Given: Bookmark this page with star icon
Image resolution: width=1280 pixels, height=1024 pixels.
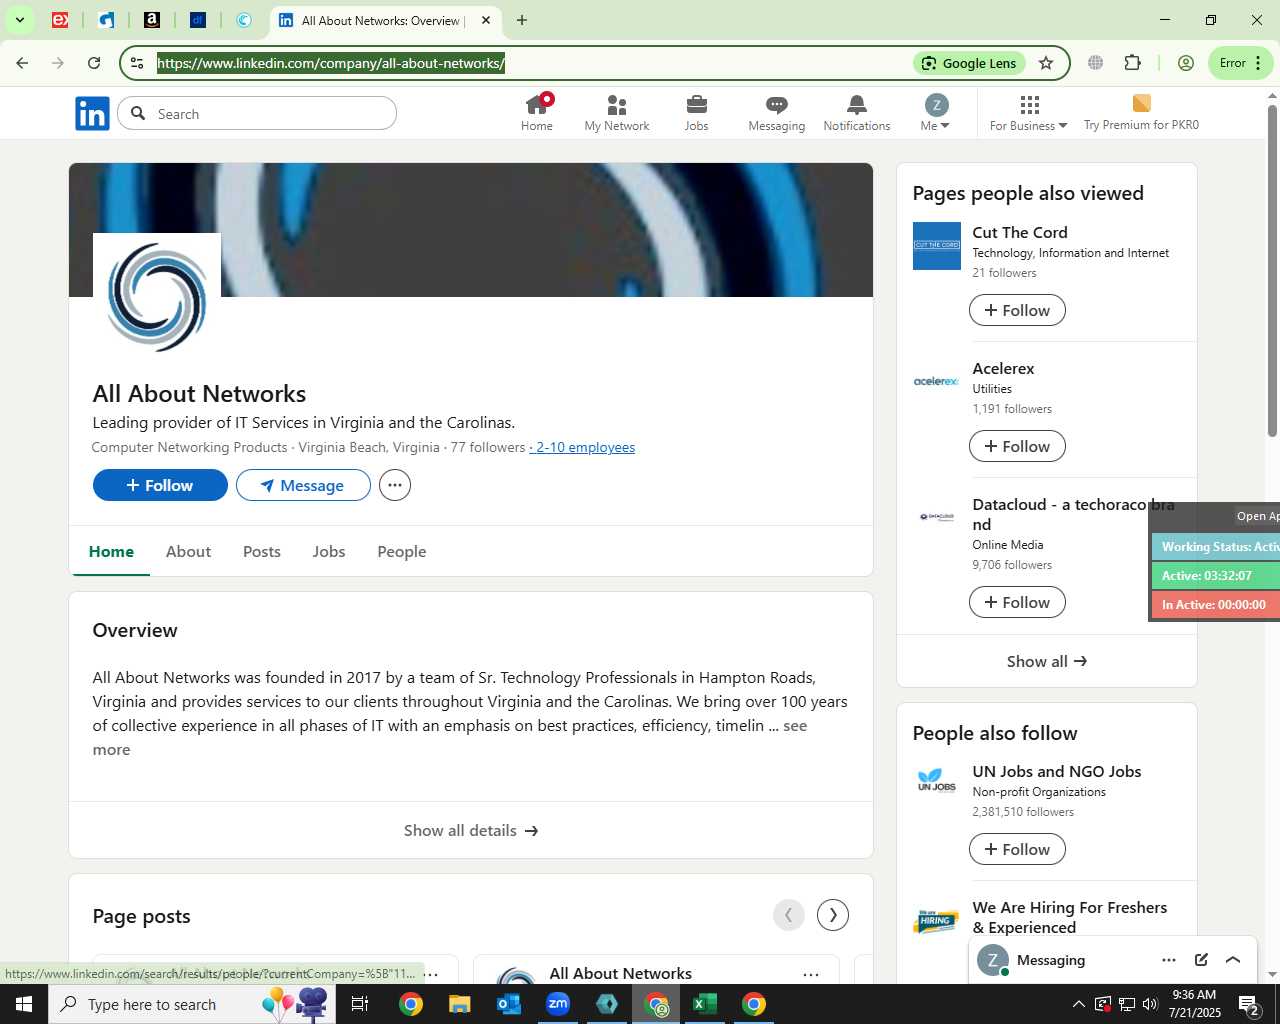Looking at the screenshot, I should (x=1046, y=63).
